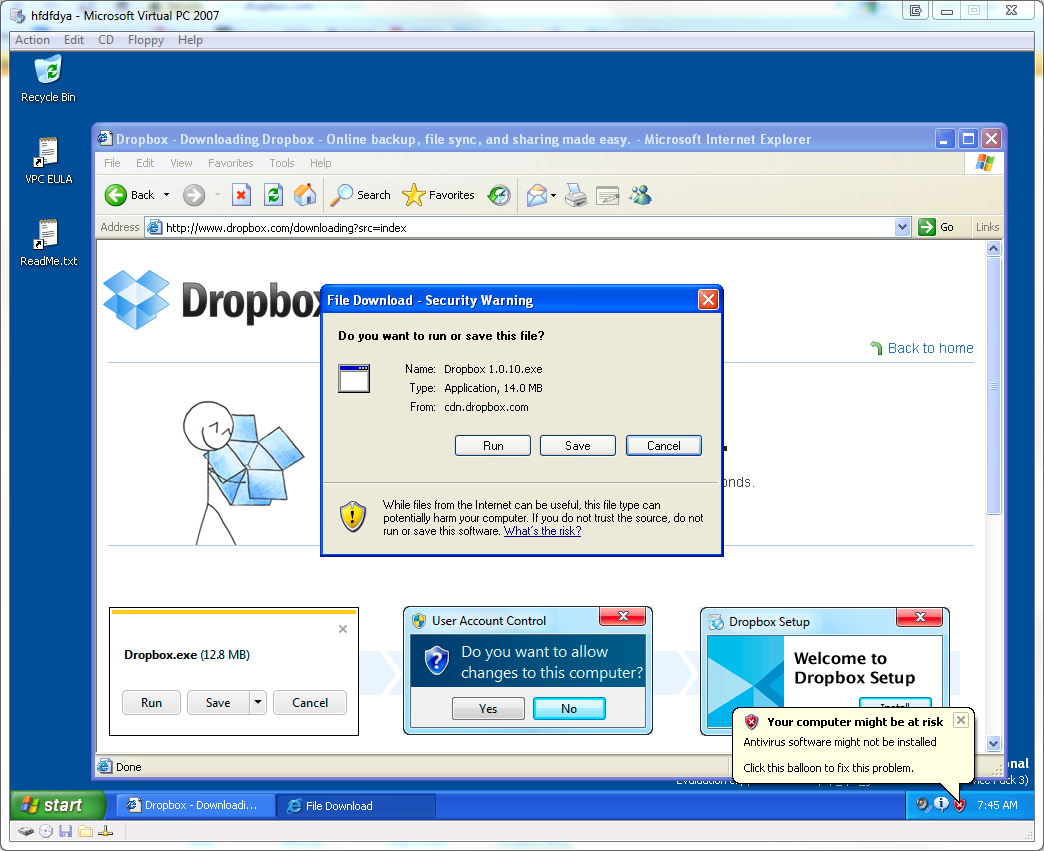Switch to the Dropbox - Downloading taskbar button
The width and height of the screenshot is (1044, 851).
196,805
